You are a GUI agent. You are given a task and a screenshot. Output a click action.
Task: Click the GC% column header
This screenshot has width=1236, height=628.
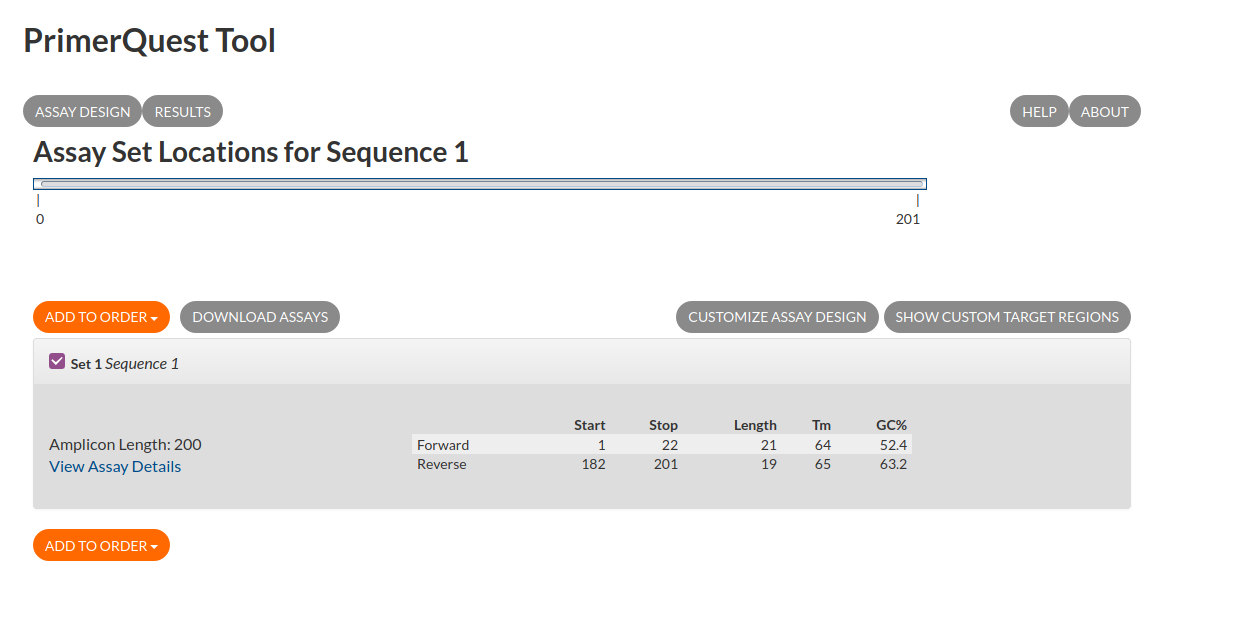tap(892, 425)
